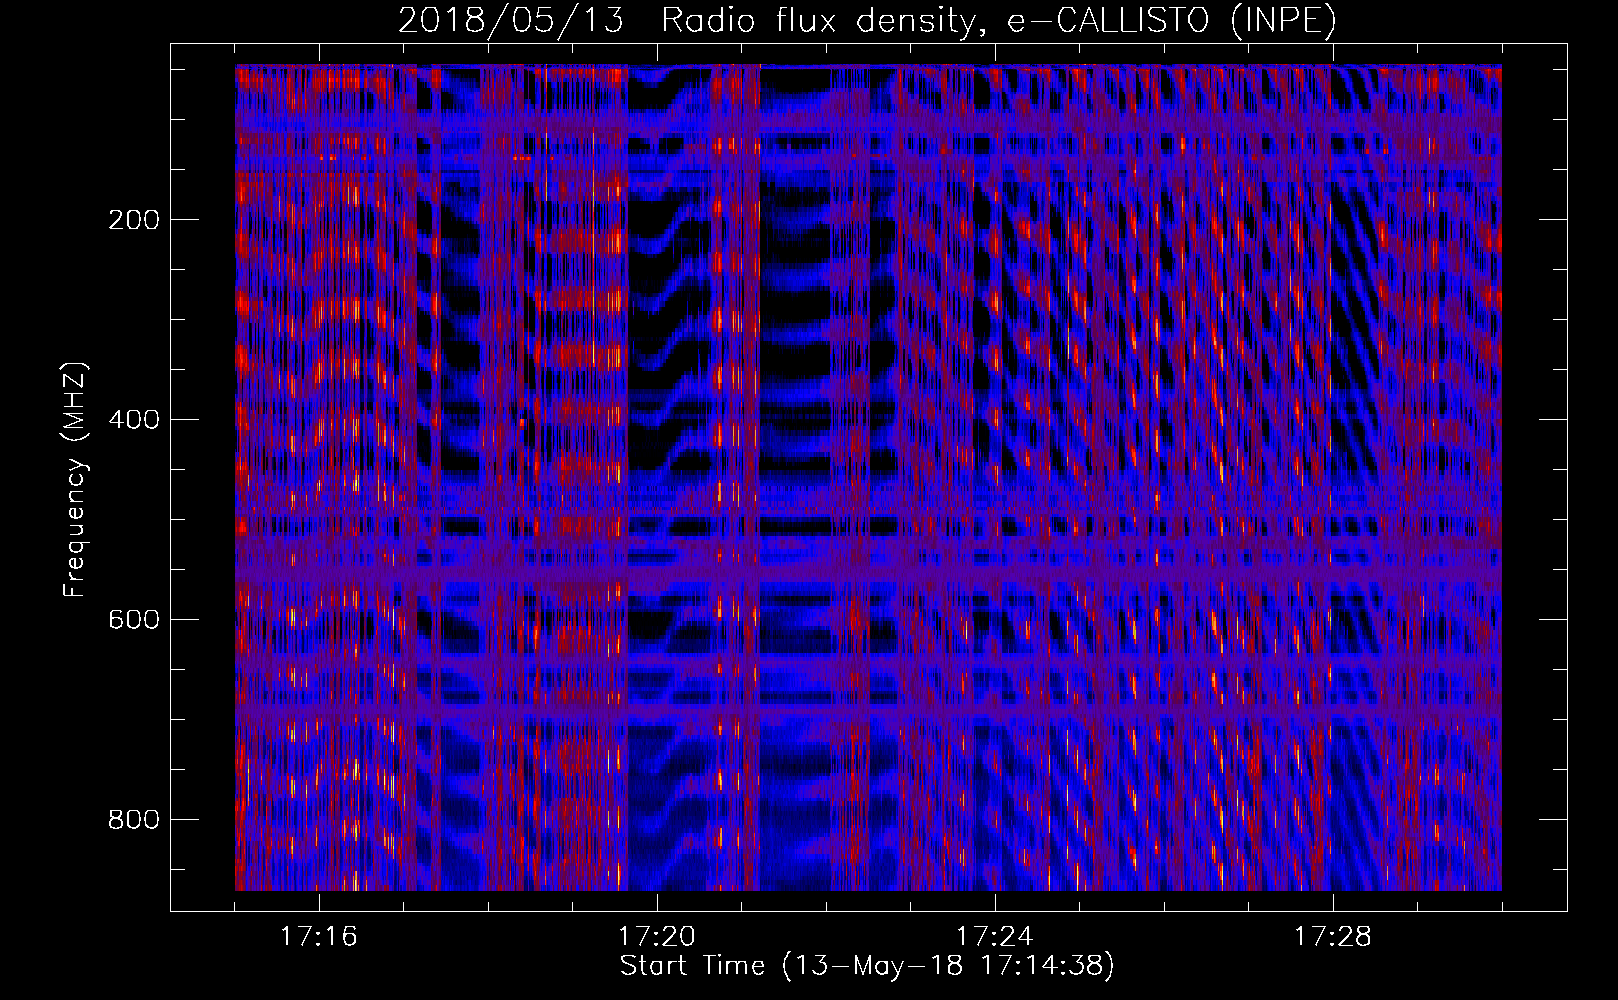Click the 600 frequency tick label
The height and width of the screenshot is (1000, 1618).
134,620
